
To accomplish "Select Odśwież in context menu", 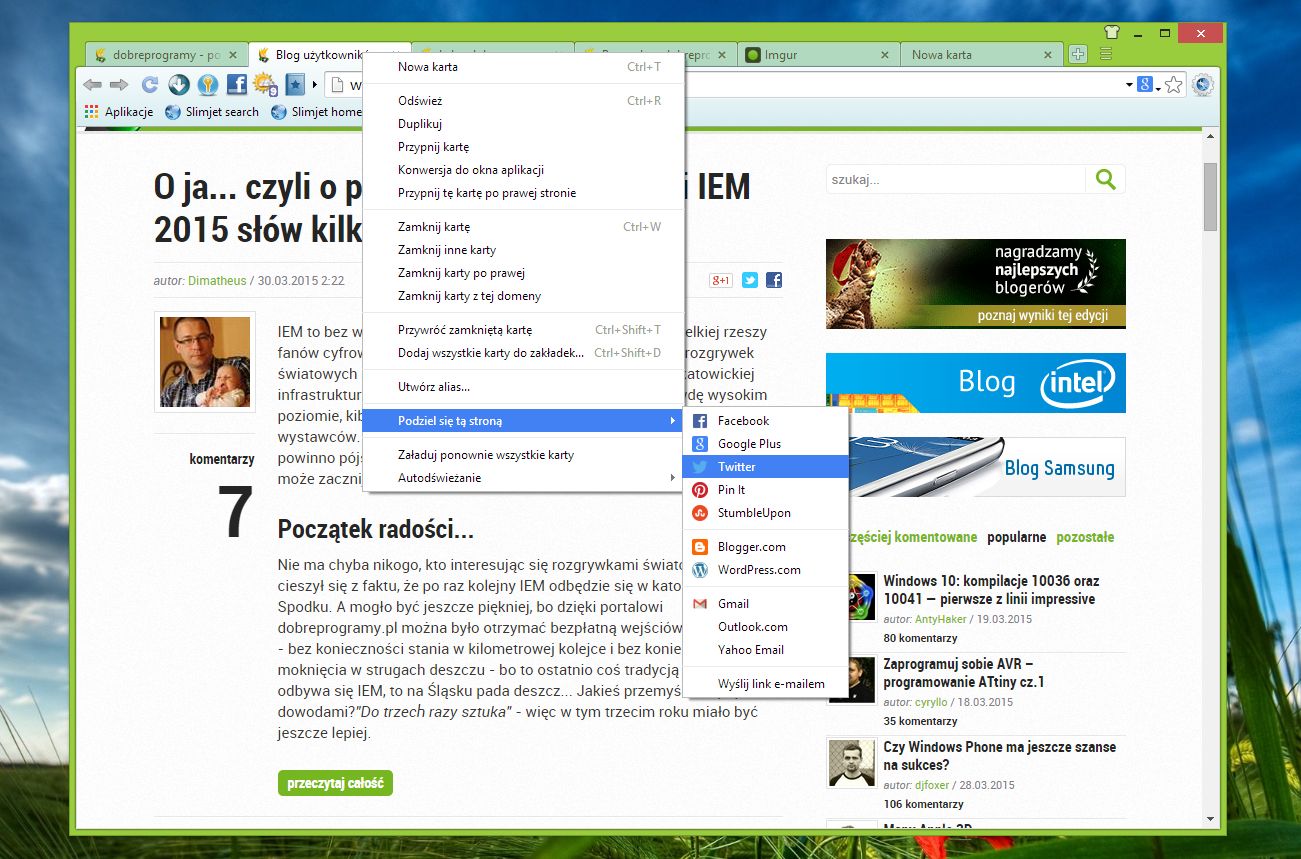I will coord(523,101).
